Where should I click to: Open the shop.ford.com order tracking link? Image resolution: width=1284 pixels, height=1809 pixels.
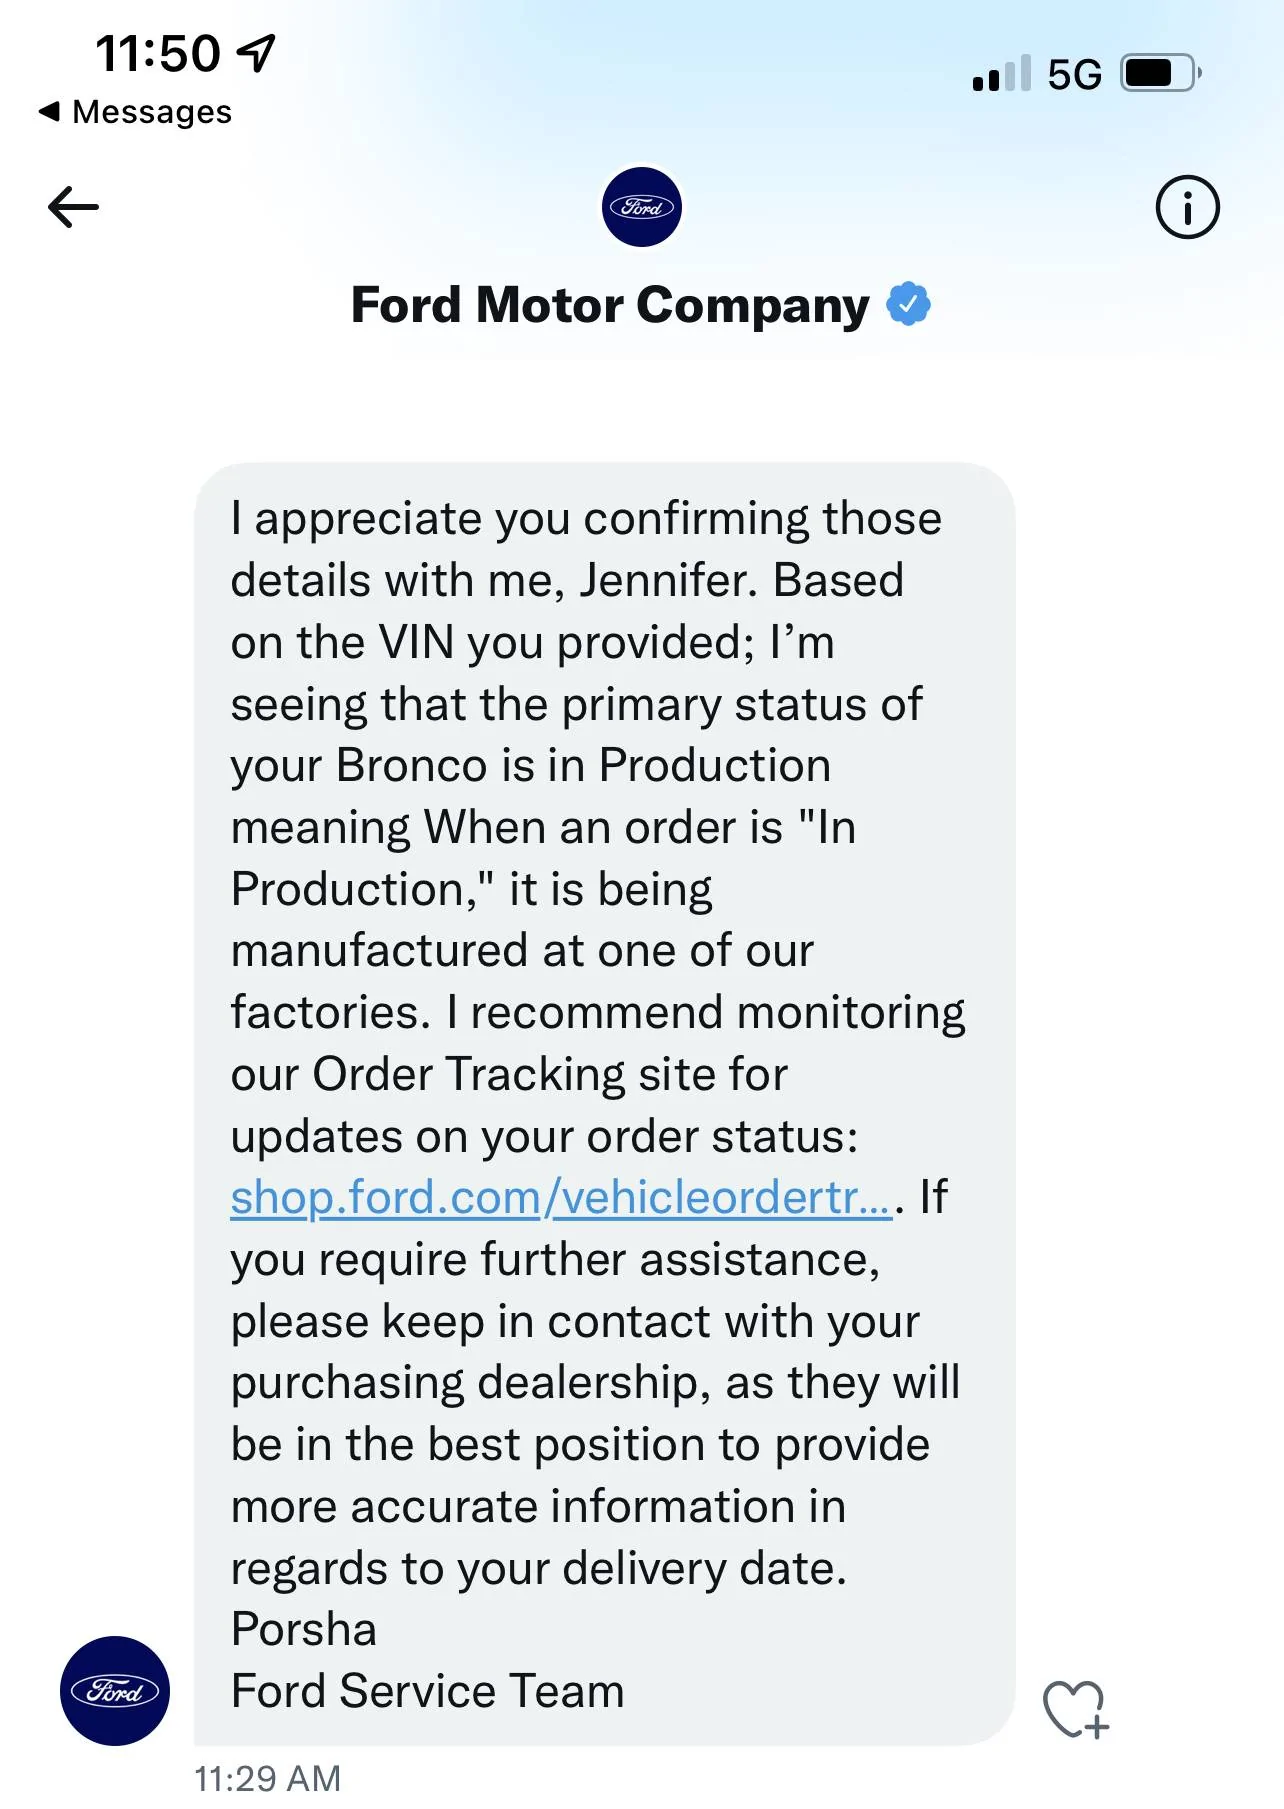pyautogui.click(x=560, y=1197)
